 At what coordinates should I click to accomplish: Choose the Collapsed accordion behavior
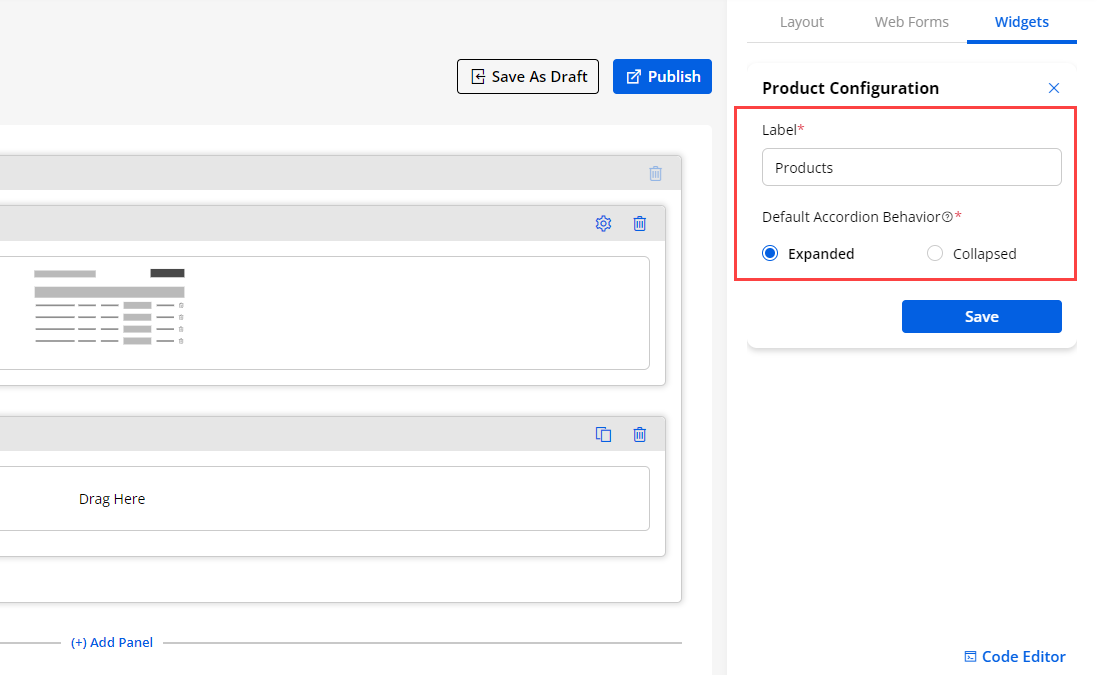[935, 254]
